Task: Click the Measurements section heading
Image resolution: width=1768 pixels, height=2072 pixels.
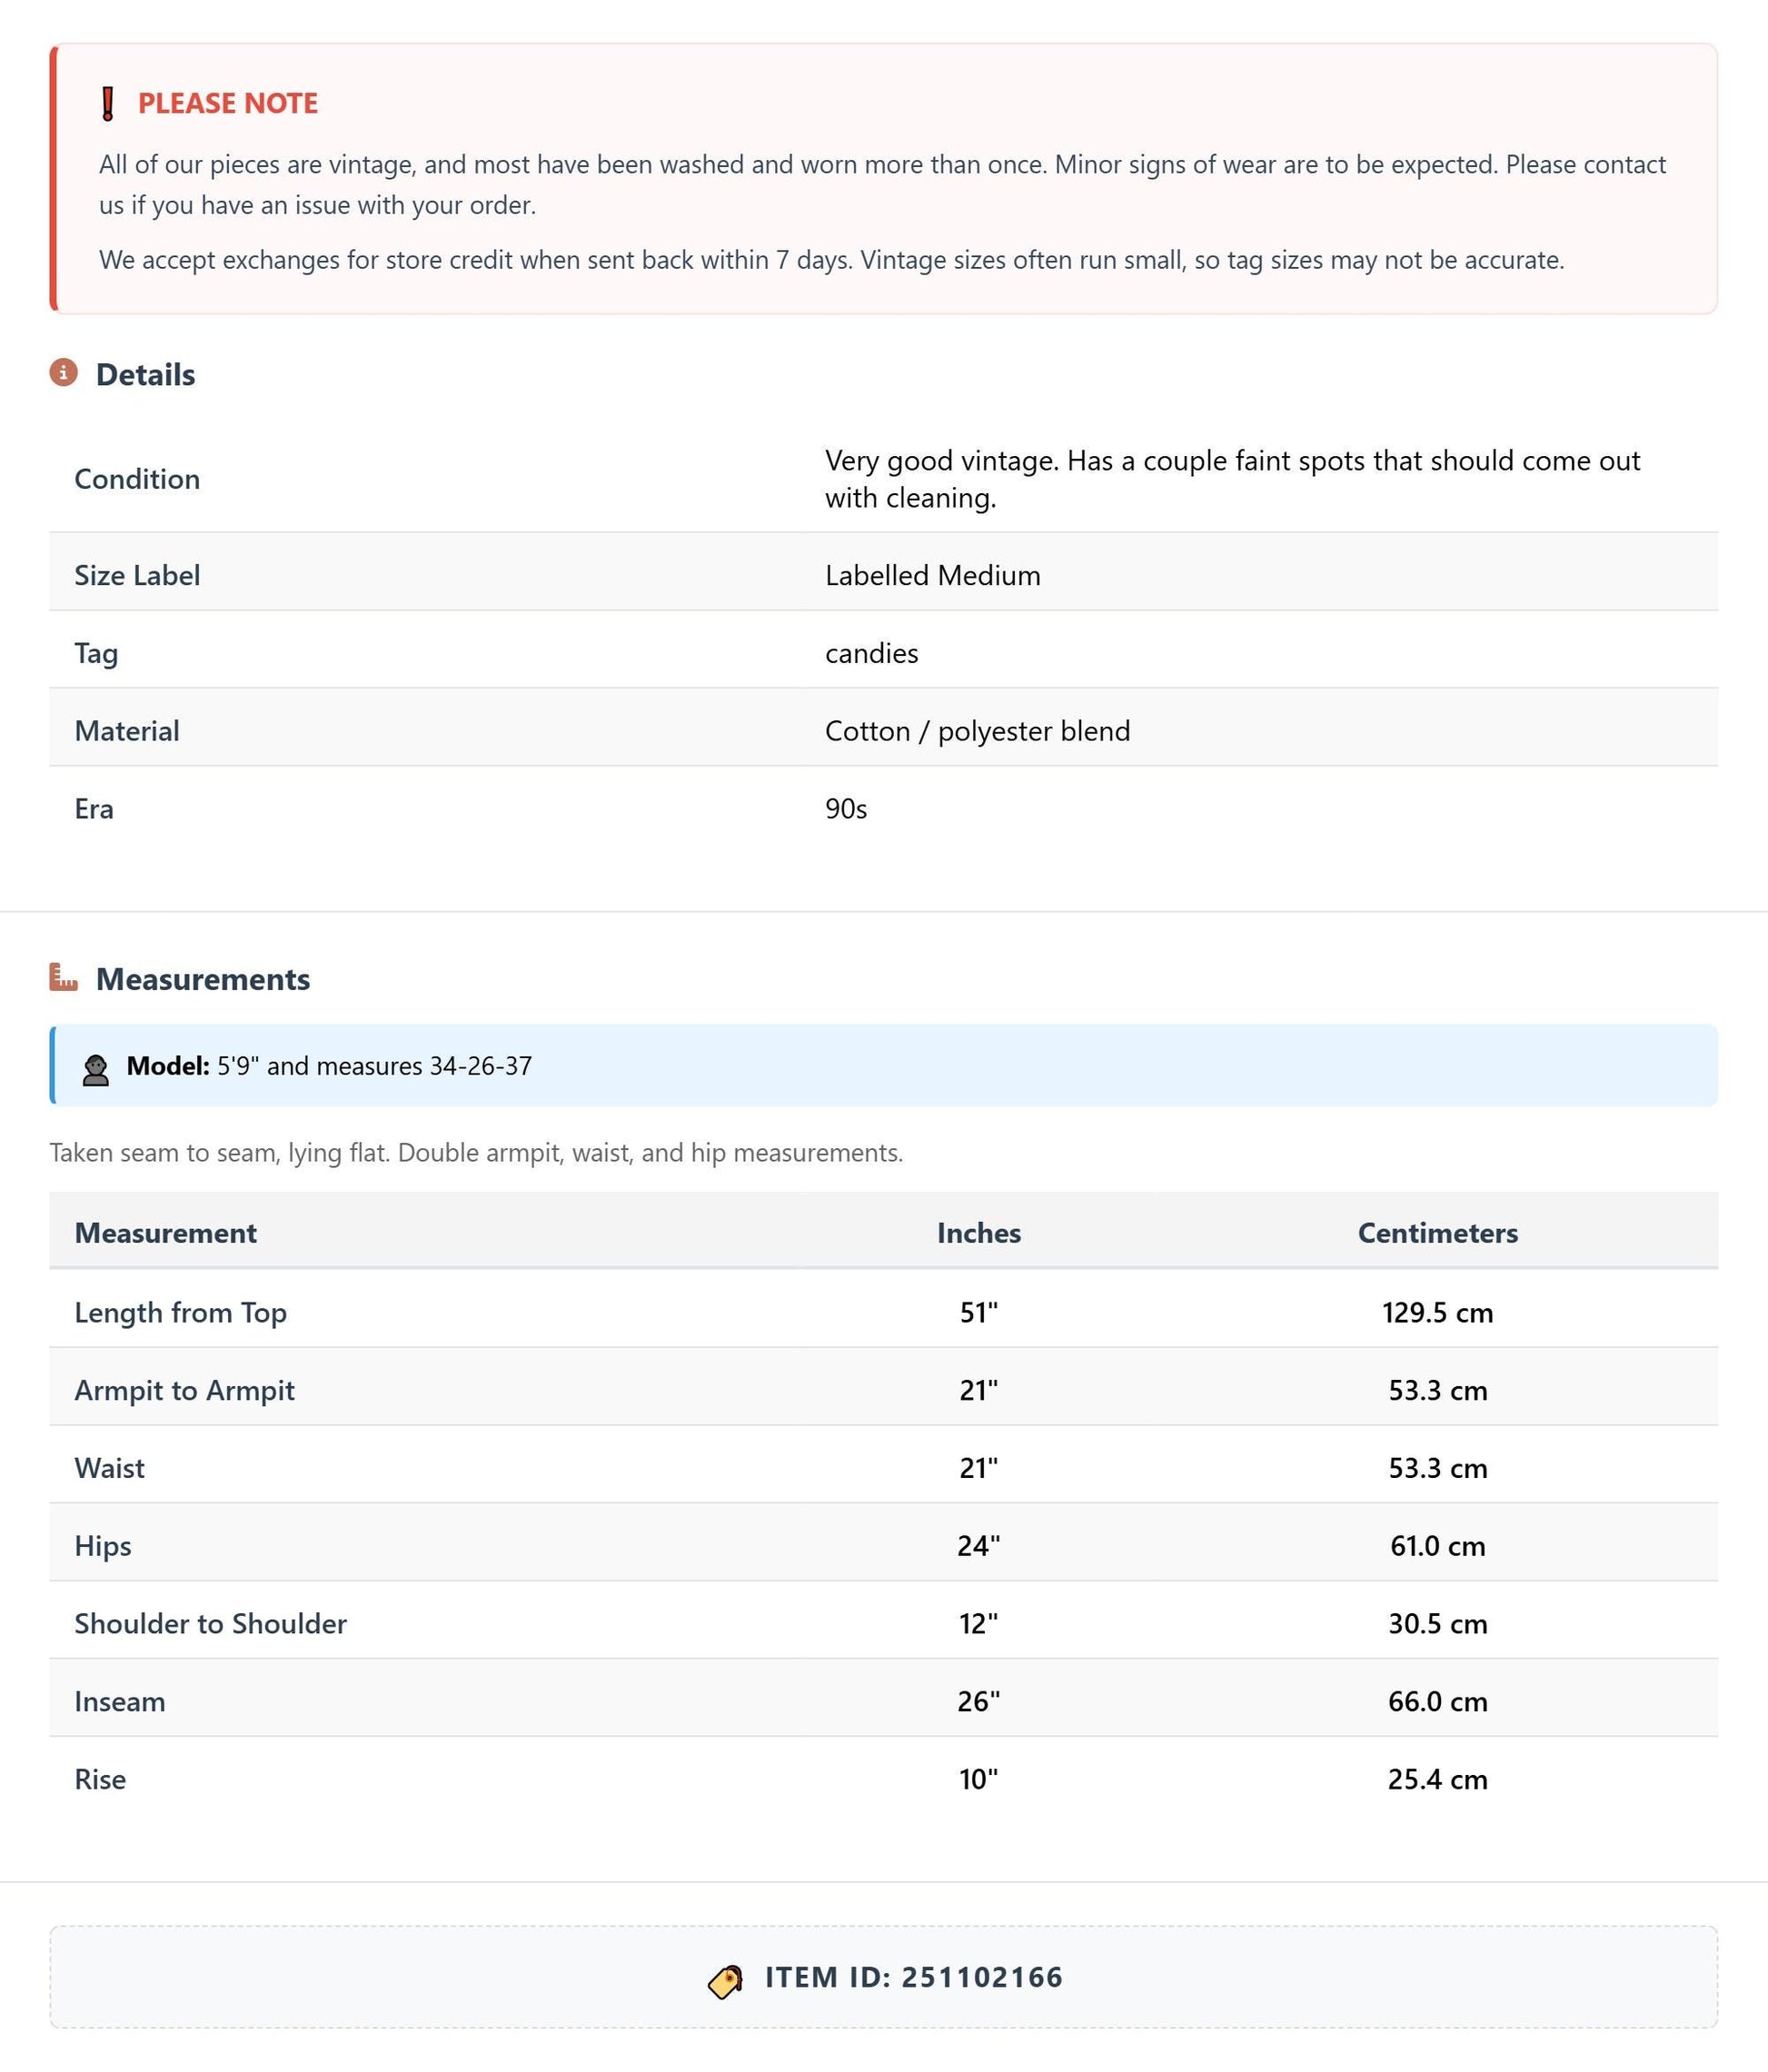Action: coord(203,979)
